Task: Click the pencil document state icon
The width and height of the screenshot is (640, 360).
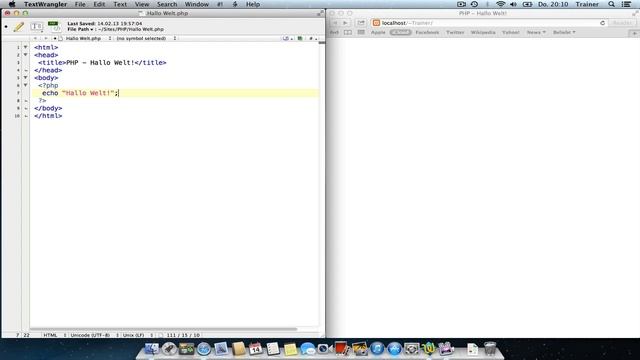Action: pyautogui.click(x=19, y=27)
